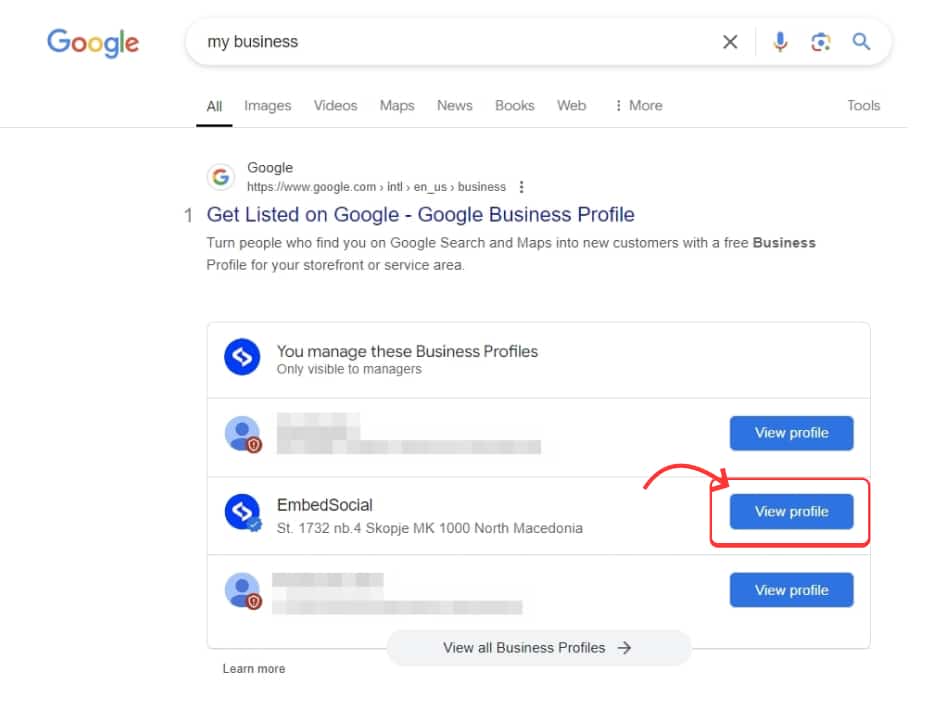Open the Tools options

(863, 106)
